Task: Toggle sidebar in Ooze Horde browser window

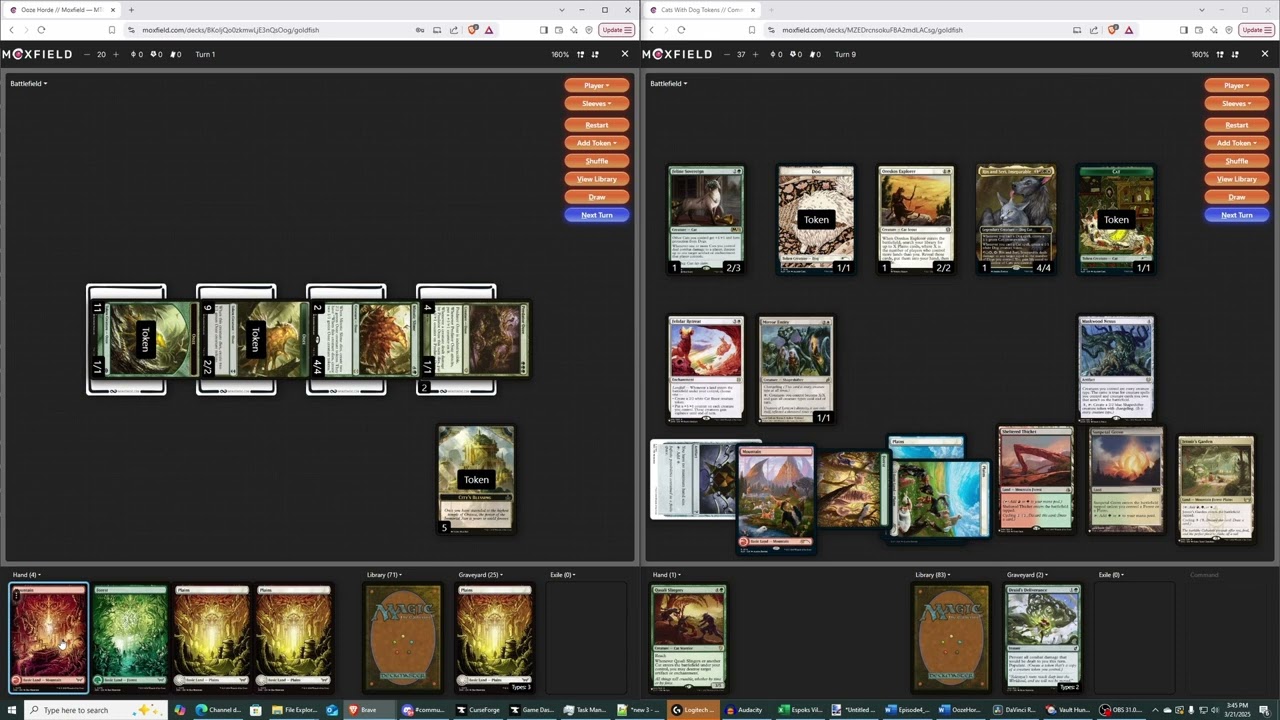Action: click(543, 30)
